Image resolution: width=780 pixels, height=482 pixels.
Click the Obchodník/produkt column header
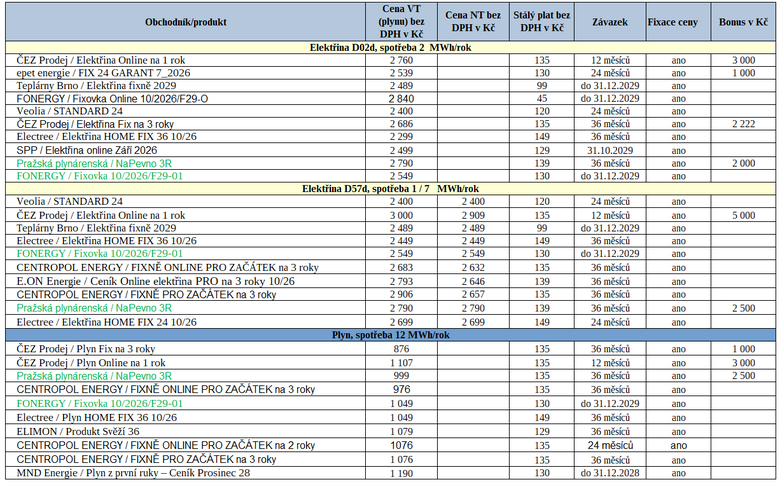tap(186, 22)
